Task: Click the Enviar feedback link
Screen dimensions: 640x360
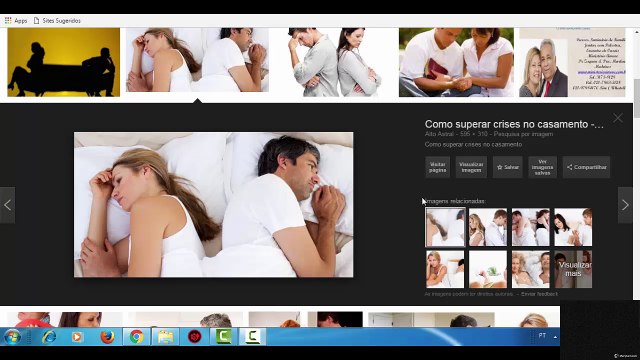Action: click(x=539, y=294)
